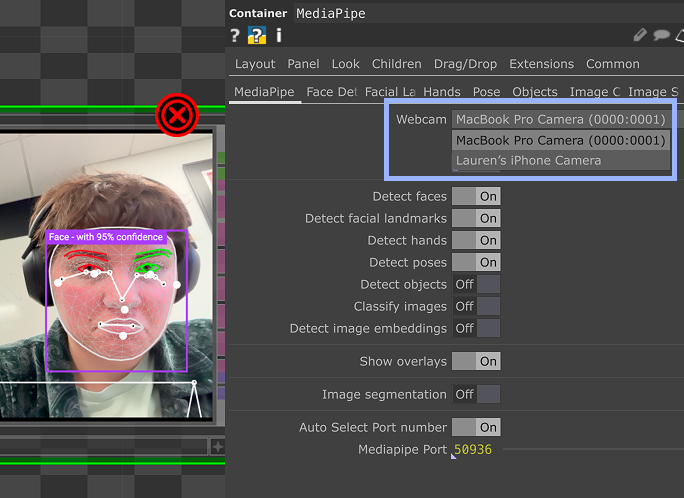Click the Container operator type label
This screenshot has width=684, height=498.
click(x=258, y=14)
